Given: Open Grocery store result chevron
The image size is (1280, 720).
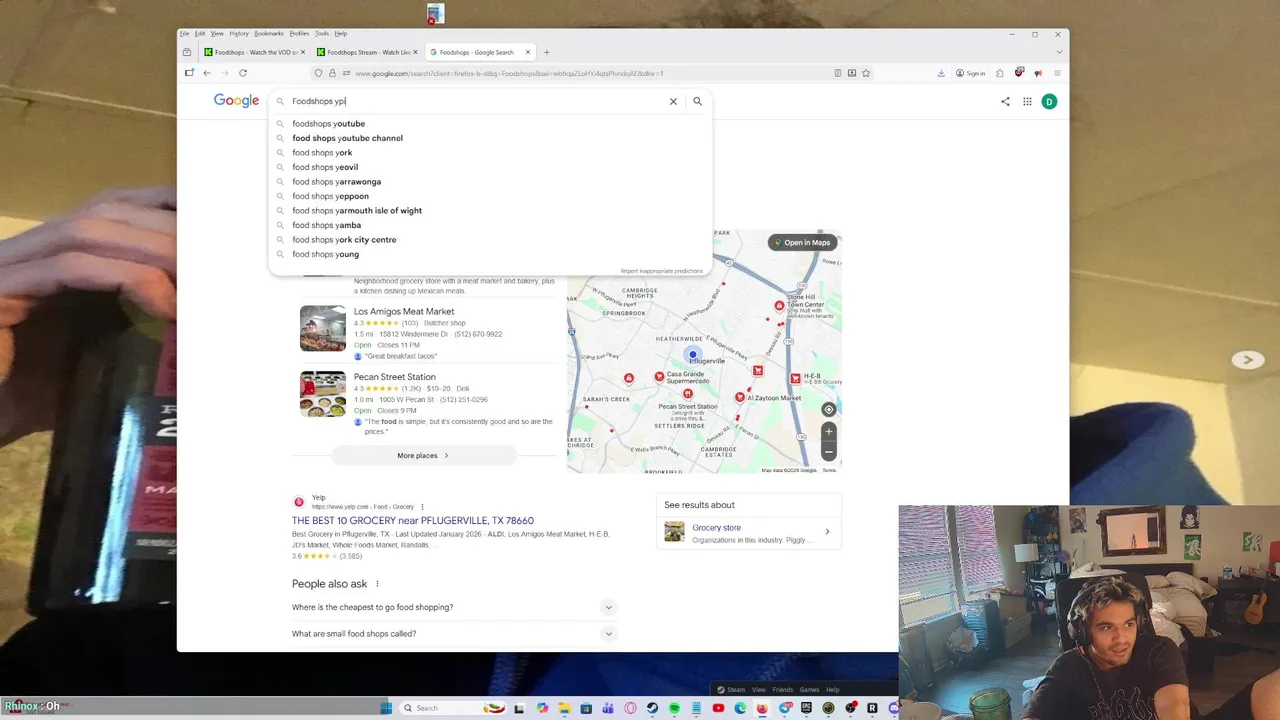Looking at the screenshot, I should point(827,532).
